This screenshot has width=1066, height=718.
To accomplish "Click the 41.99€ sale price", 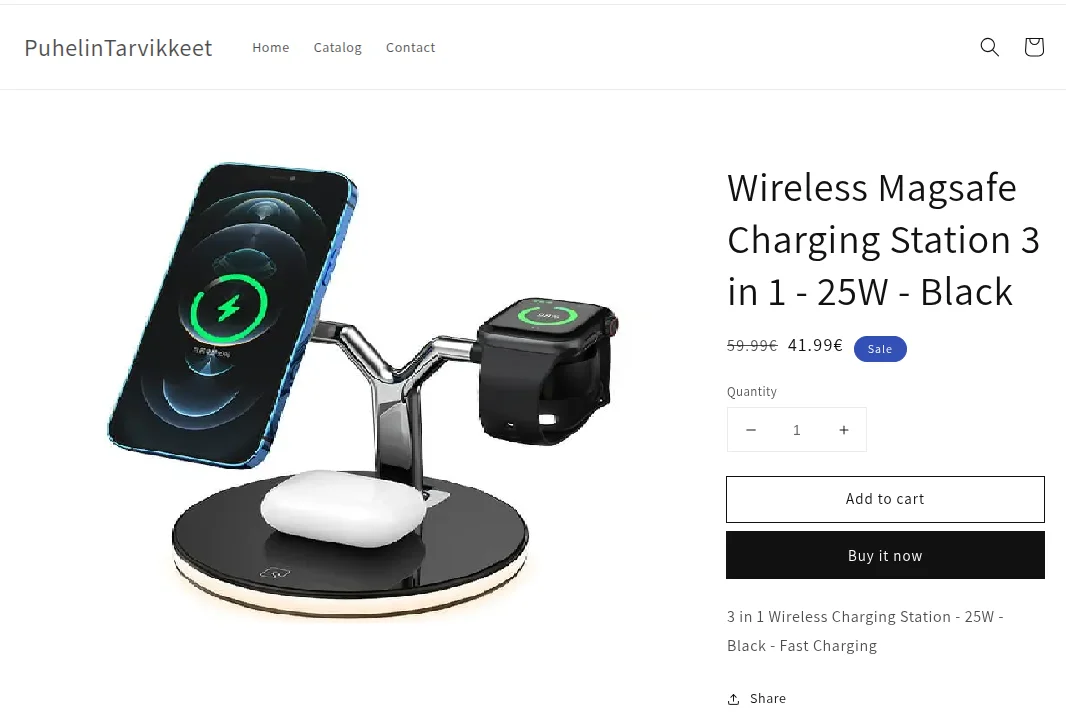I will point(815,345).
